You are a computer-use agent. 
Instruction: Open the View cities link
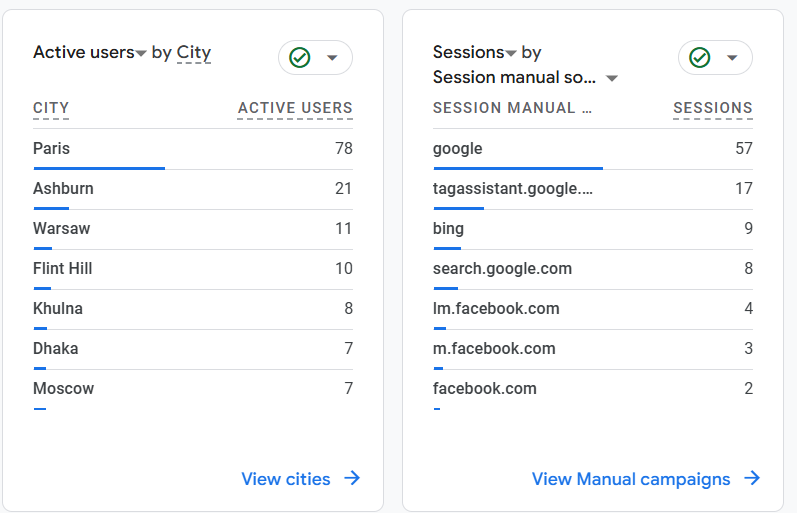tap(286, 479)
